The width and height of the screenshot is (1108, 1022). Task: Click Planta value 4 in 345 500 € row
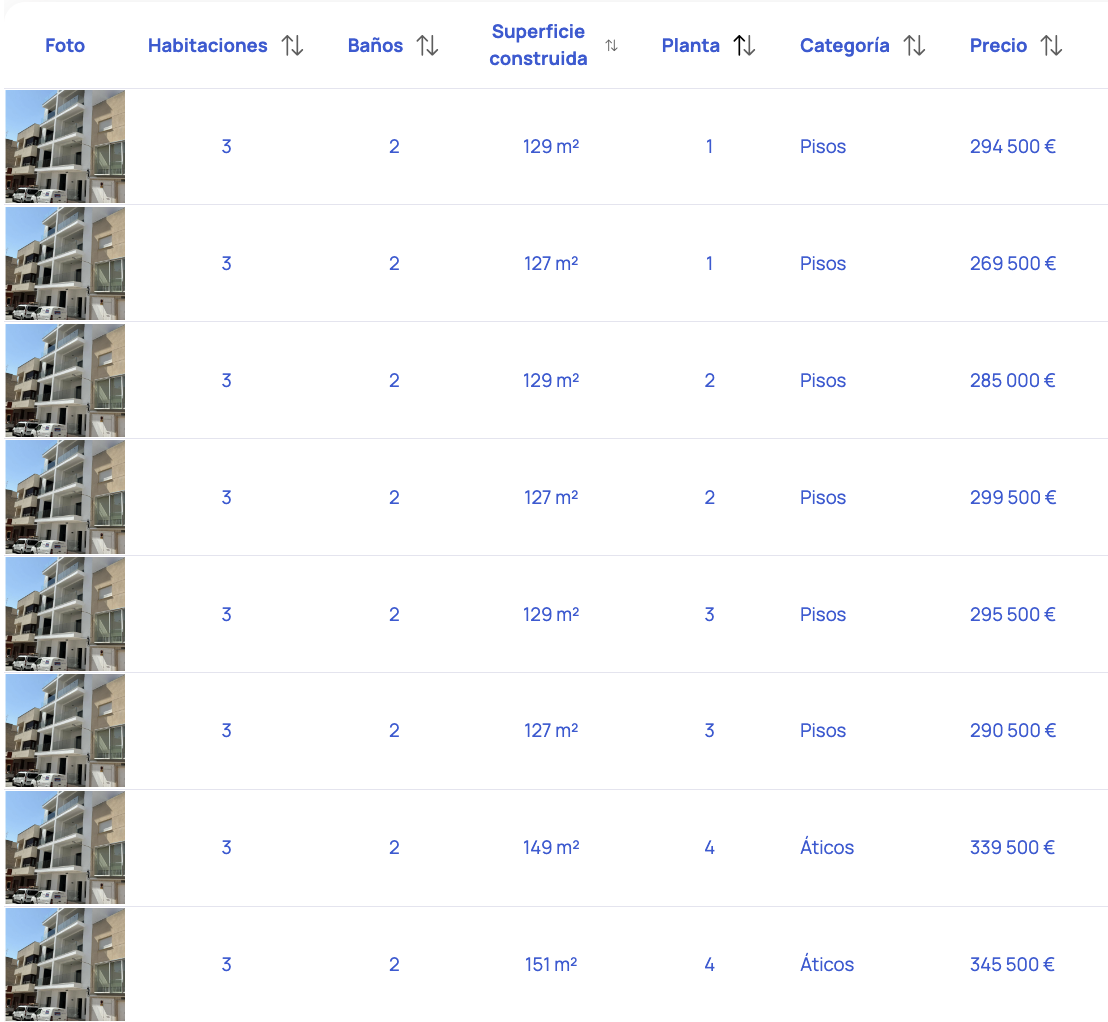point(709,965)
